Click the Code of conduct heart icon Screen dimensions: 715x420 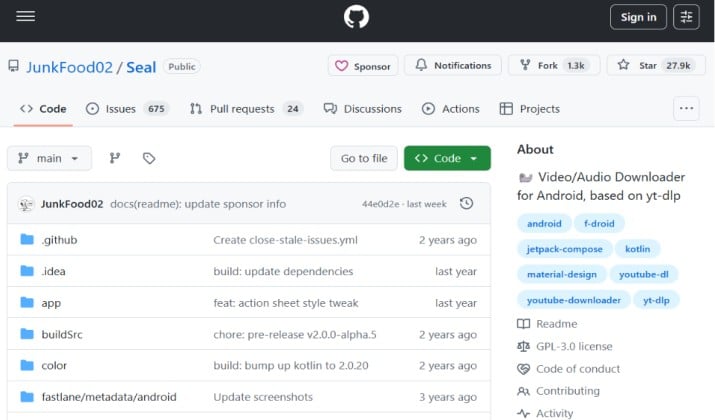523,369
